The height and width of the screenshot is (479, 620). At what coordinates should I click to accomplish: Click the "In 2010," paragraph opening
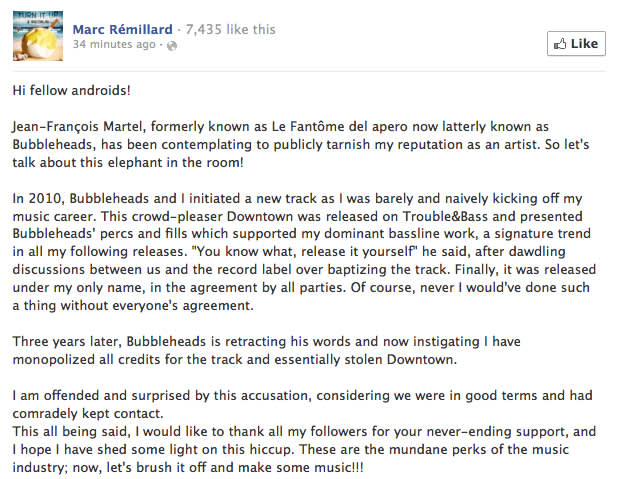(x=39, y=198)
